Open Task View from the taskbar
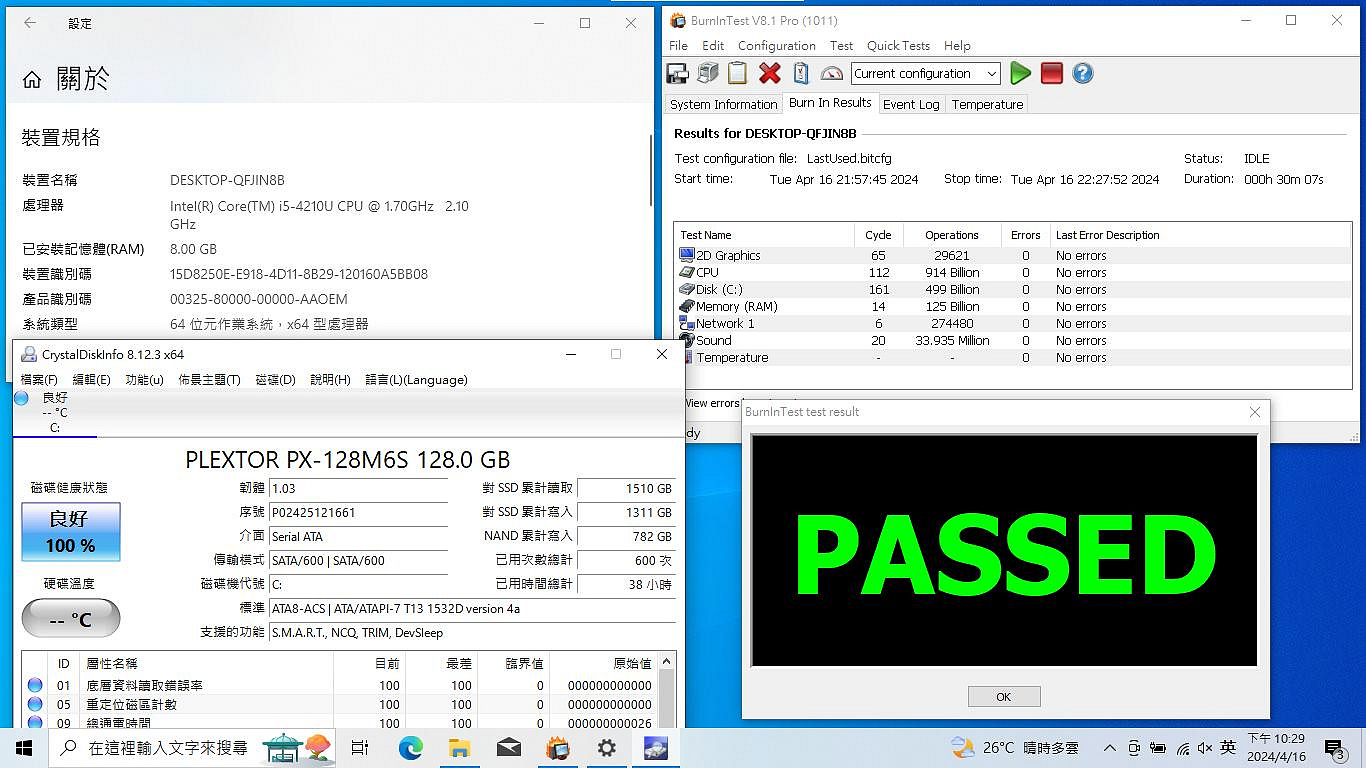Viewport: 1366px width, 768px height. 361,748
